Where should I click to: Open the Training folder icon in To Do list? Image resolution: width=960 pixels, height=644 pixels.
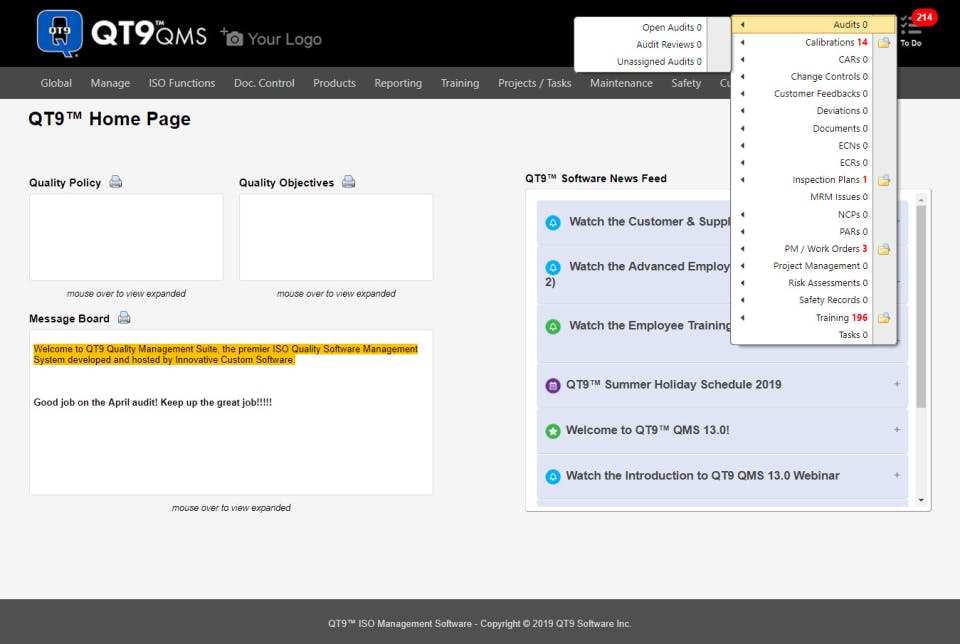click(884, 318)
